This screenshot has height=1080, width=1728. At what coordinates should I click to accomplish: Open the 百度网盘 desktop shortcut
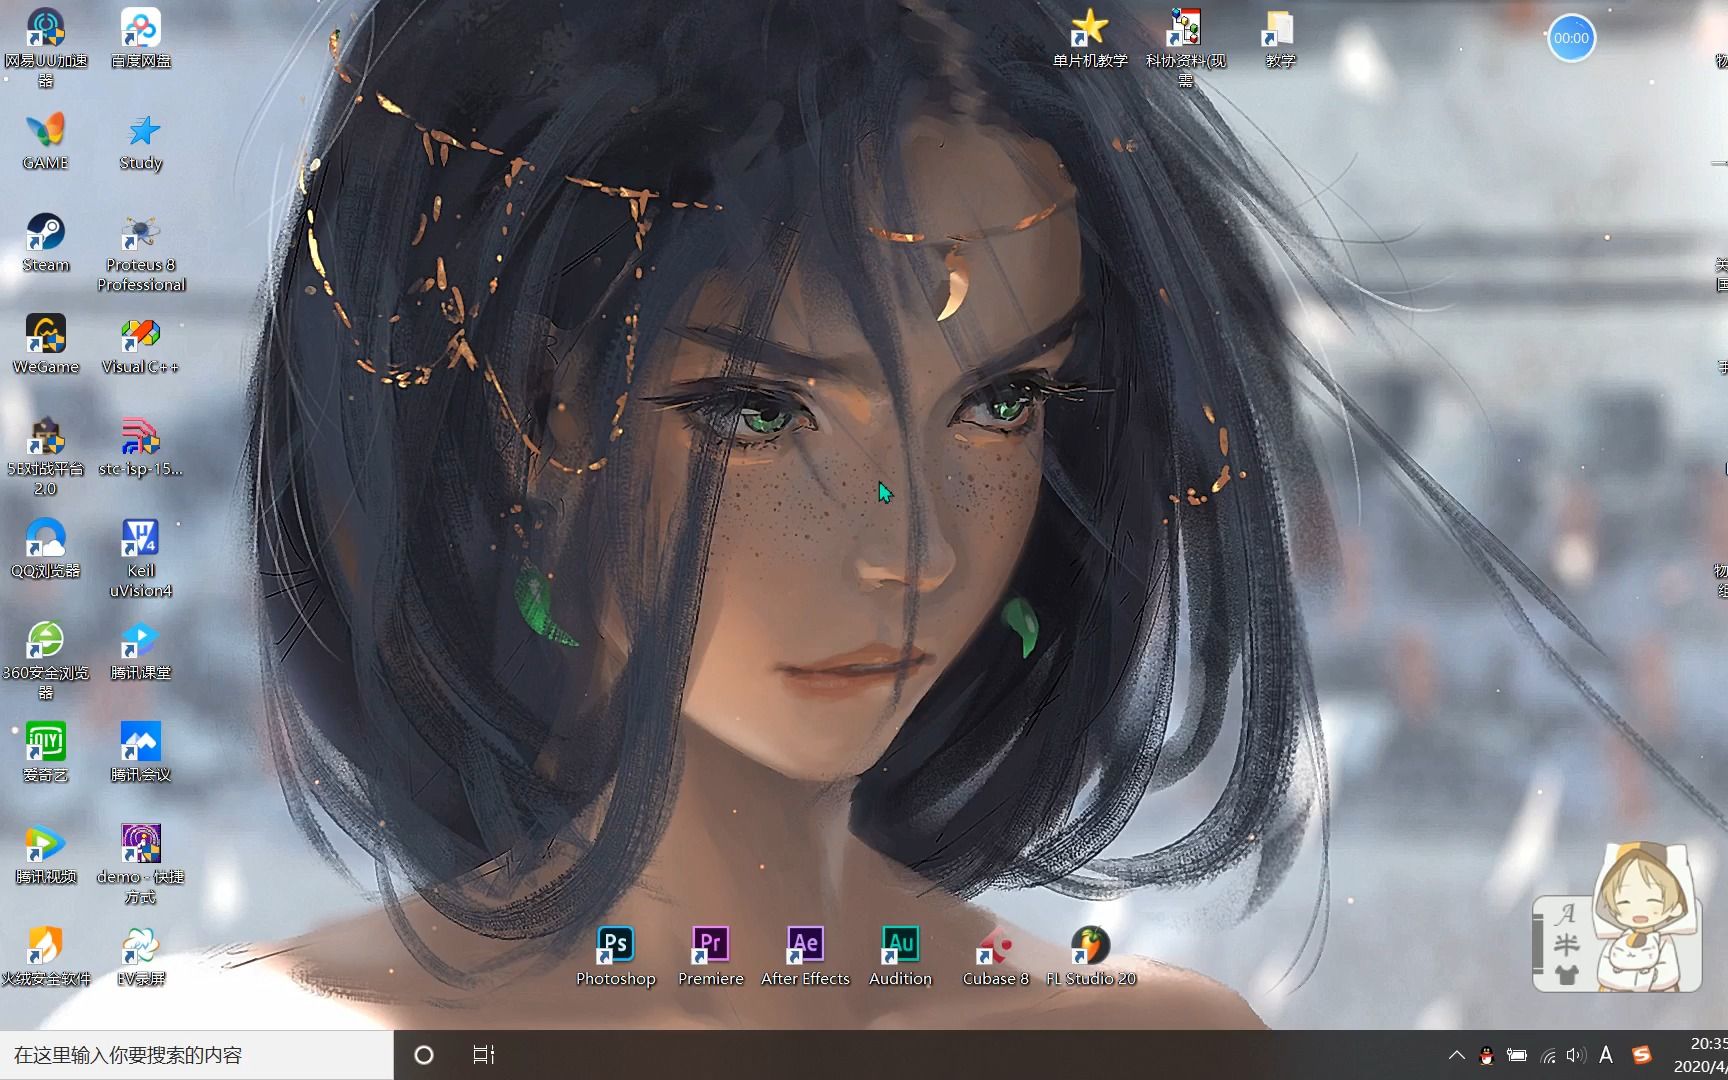tap(141, 39)
